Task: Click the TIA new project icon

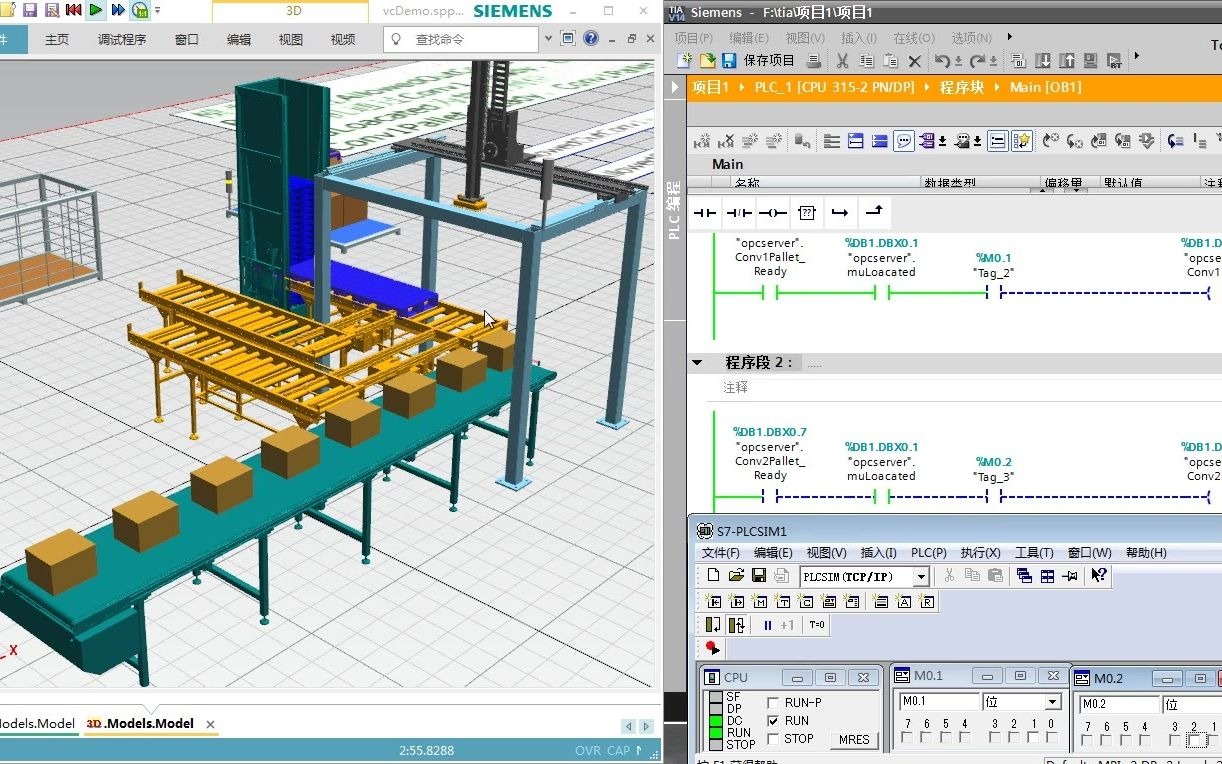Action: coord(685,61)
